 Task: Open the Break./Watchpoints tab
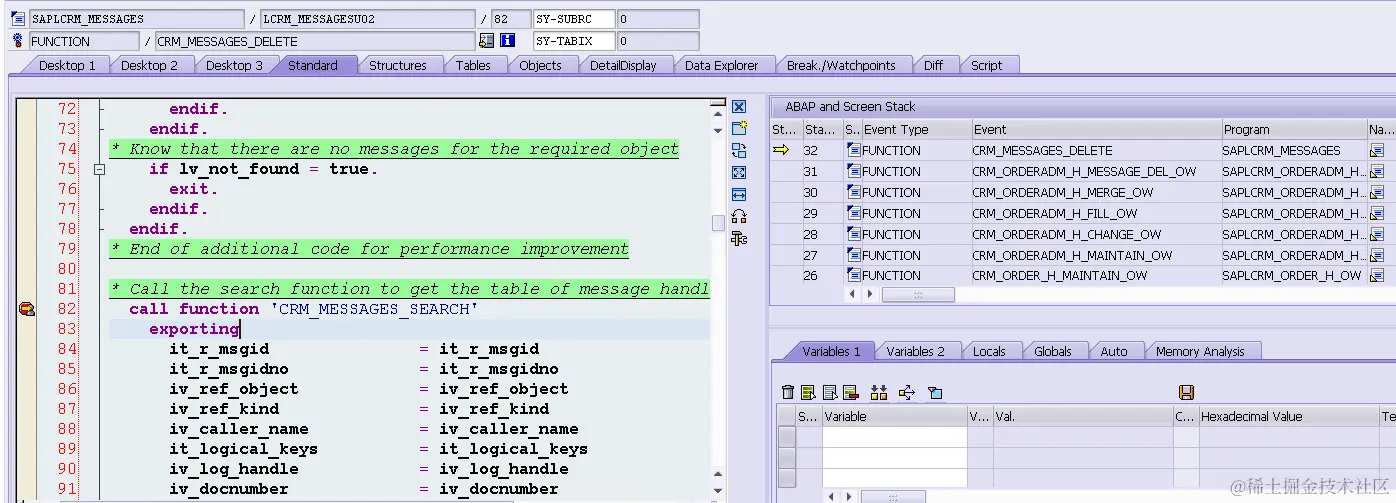click(x=841, y=65)
